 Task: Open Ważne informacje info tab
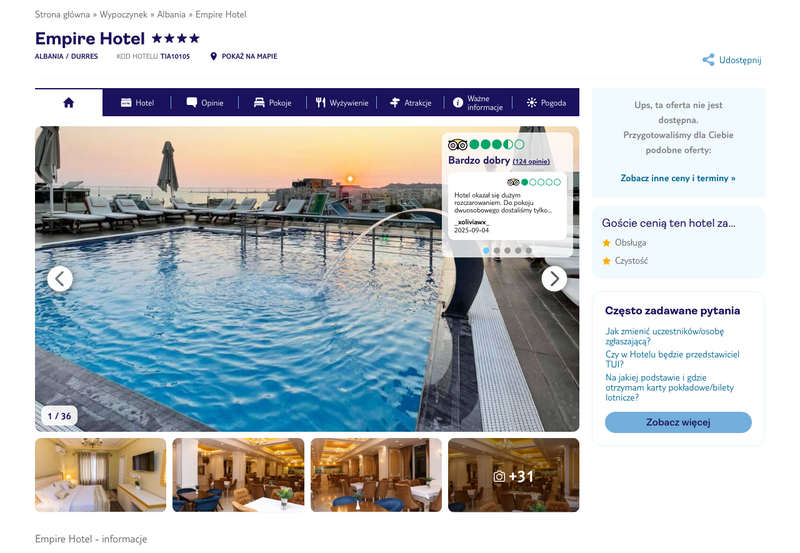pyautogui.click(x=478, y=103)
